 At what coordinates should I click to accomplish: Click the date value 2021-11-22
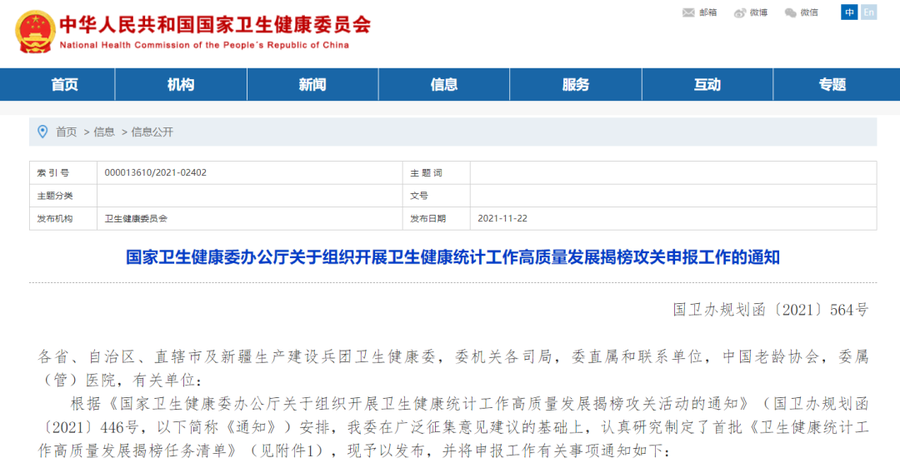[x=502, y=219]
